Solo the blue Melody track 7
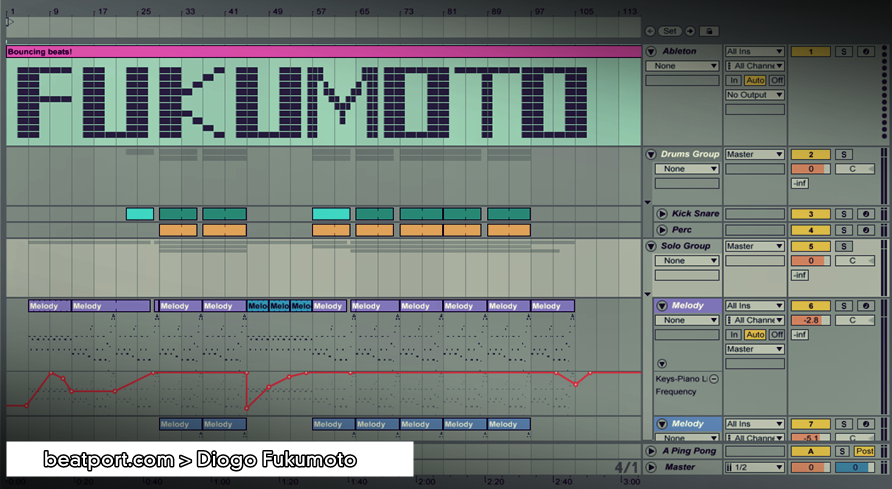Screen dimensions: 892x489 [x=844, y=424]
